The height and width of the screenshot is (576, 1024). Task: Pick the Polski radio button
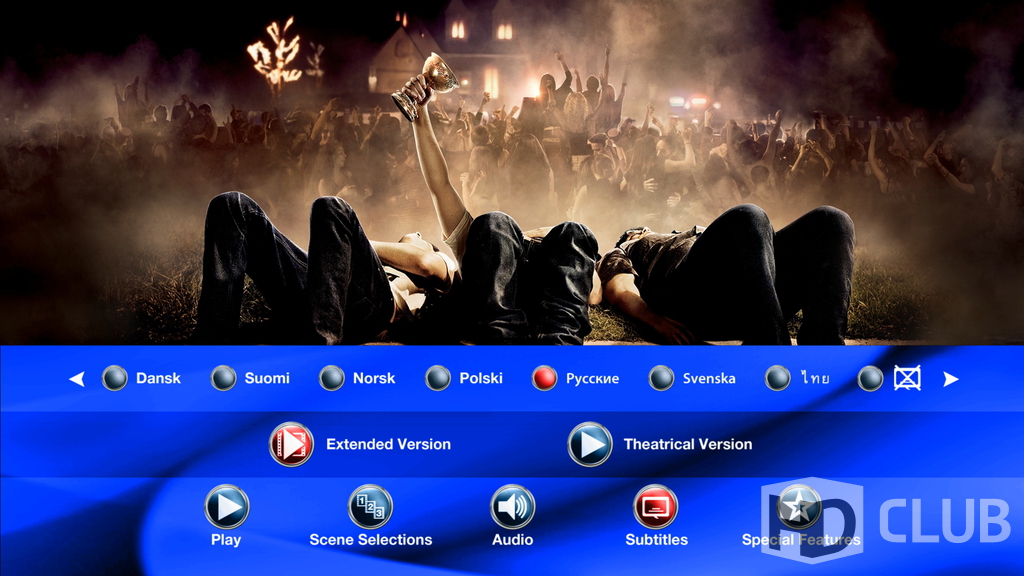click(x=438, y=378)
